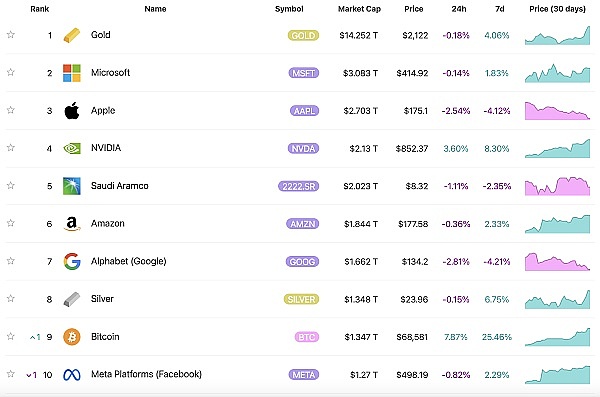This screenshot has height=397, width=600.
Task: Open NVIDIA's 30-day price chart
Action: pyautogui.click(x=558, y=148)
